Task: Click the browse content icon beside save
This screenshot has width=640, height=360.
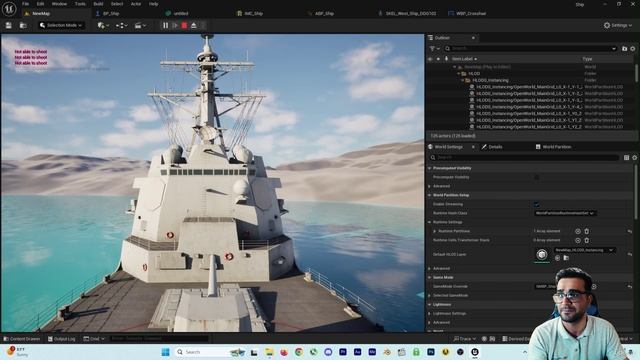Action: pyautogui.click(x=23, y=25)
